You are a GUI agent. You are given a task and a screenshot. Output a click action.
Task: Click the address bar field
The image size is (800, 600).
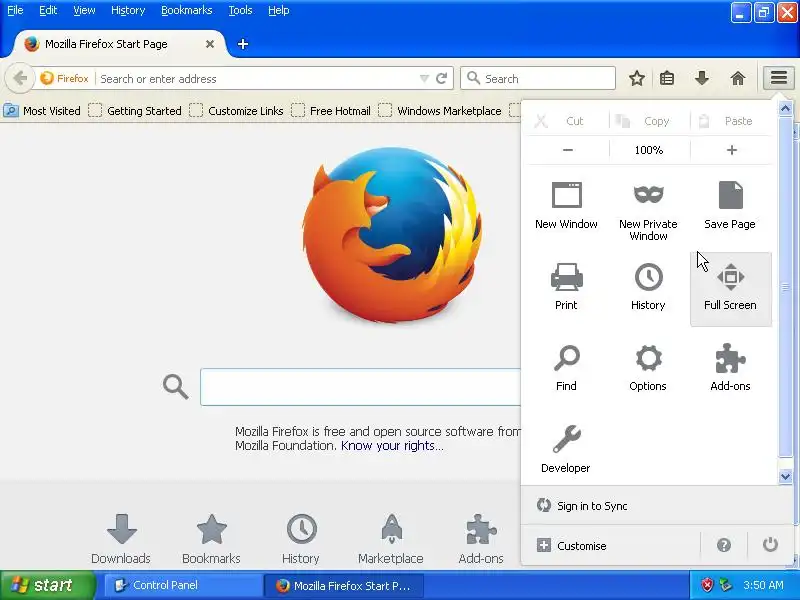point(255,79)
